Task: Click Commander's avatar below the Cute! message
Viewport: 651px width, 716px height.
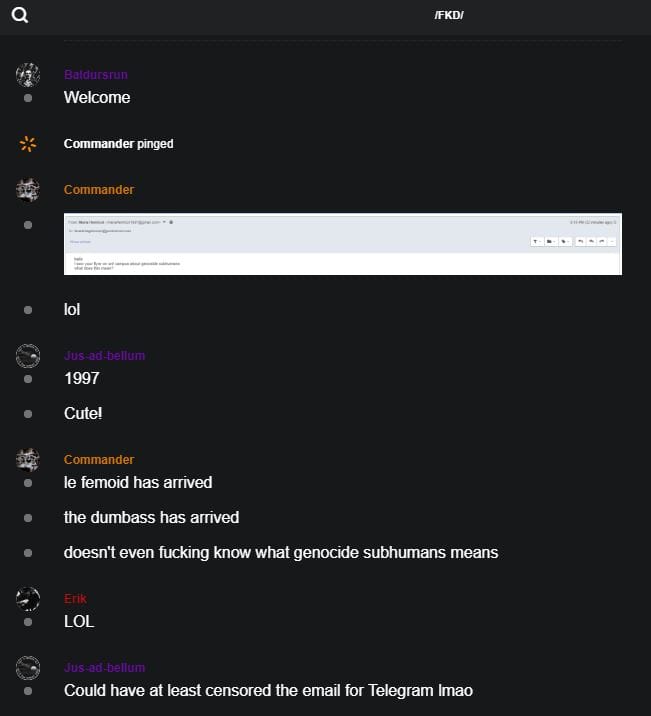Action: 28,460
